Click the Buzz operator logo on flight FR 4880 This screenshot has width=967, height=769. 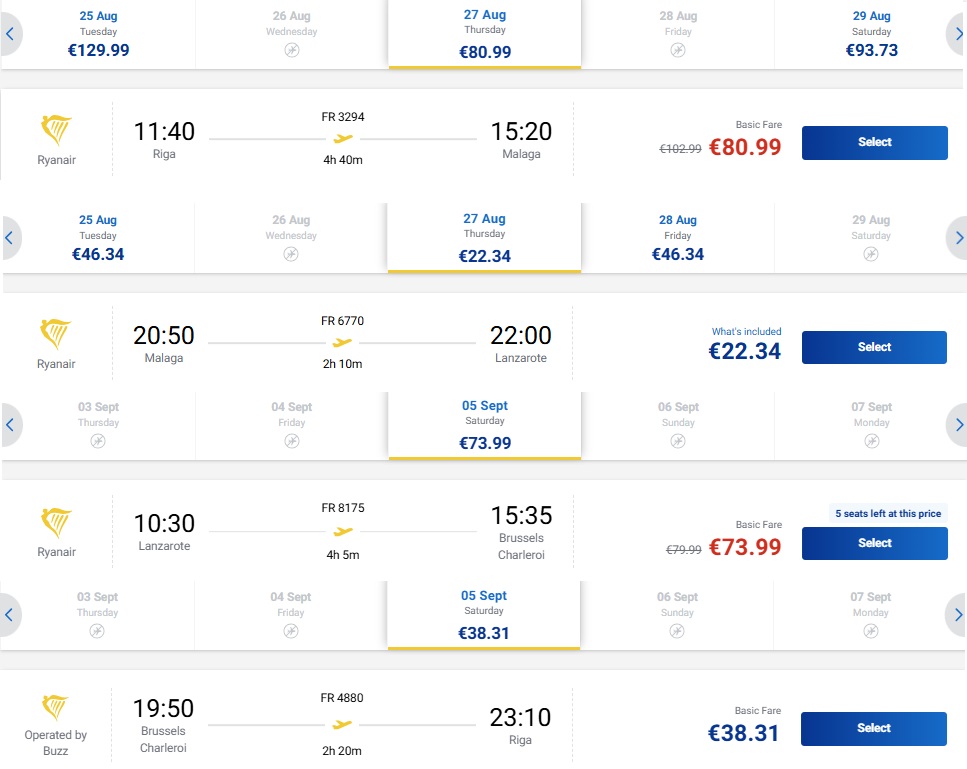[x=56, y=707]
